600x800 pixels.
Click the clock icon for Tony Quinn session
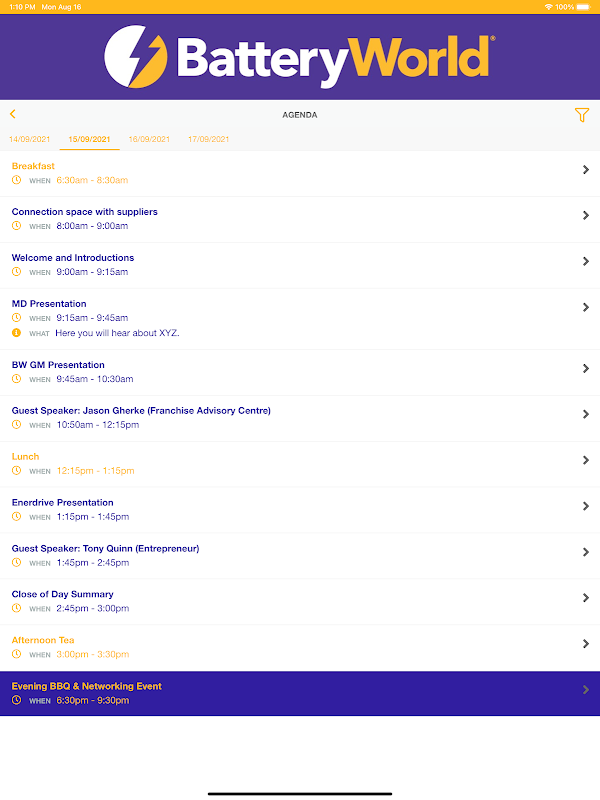pos(16,562)
